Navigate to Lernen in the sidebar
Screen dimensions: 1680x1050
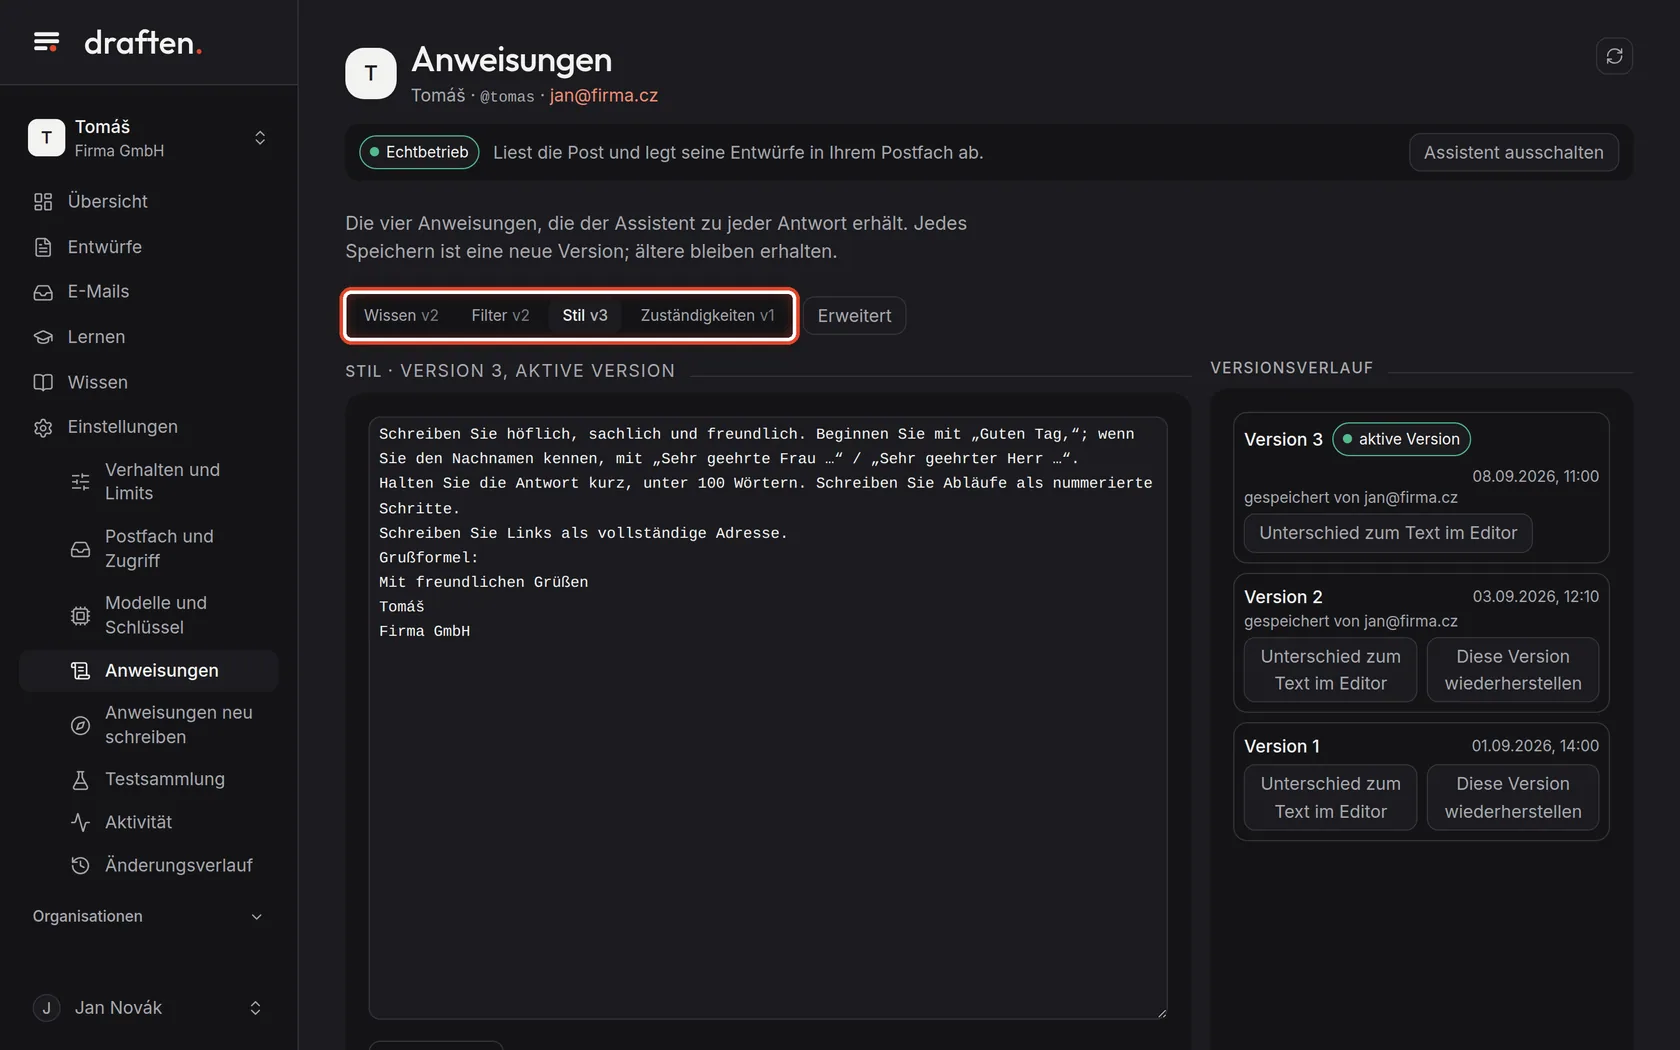pos(148,337)
